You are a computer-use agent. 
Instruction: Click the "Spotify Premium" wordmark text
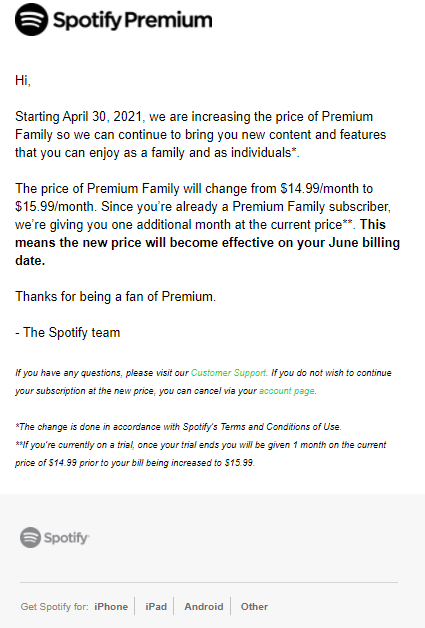[133, 20]
